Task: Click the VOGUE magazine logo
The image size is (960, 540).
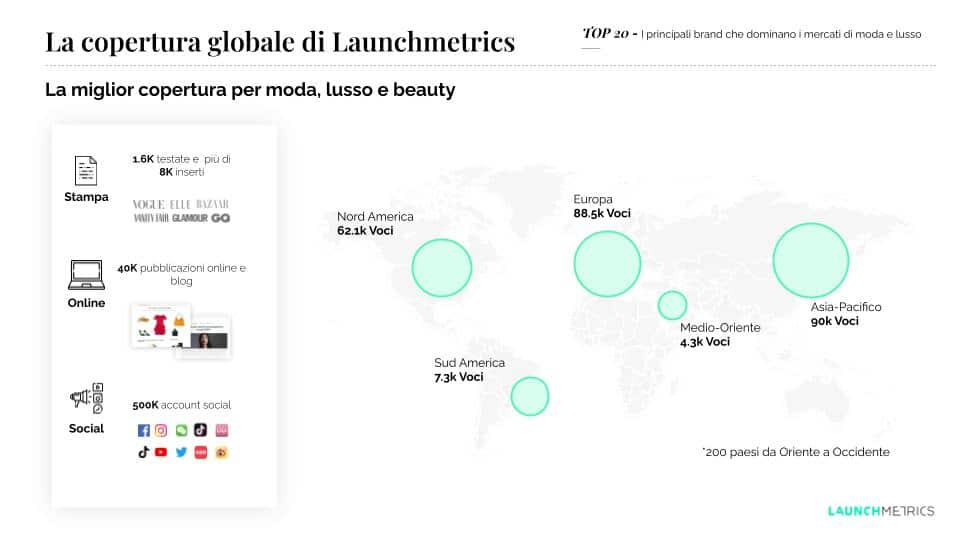Action: click(147, 204)
